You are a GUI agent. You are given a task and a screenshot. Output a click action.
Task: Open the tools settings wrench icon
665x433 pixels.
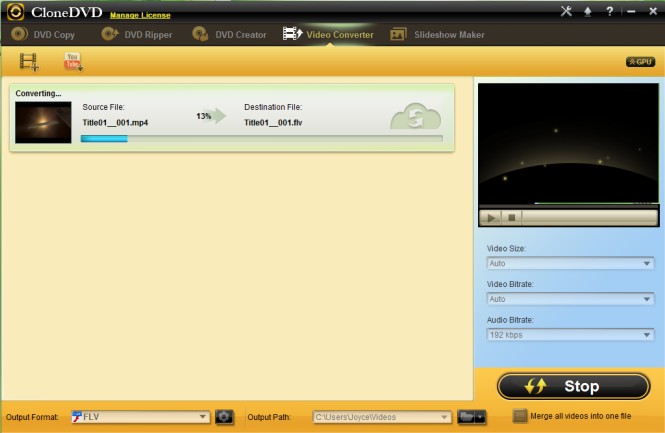click(566, 11)
